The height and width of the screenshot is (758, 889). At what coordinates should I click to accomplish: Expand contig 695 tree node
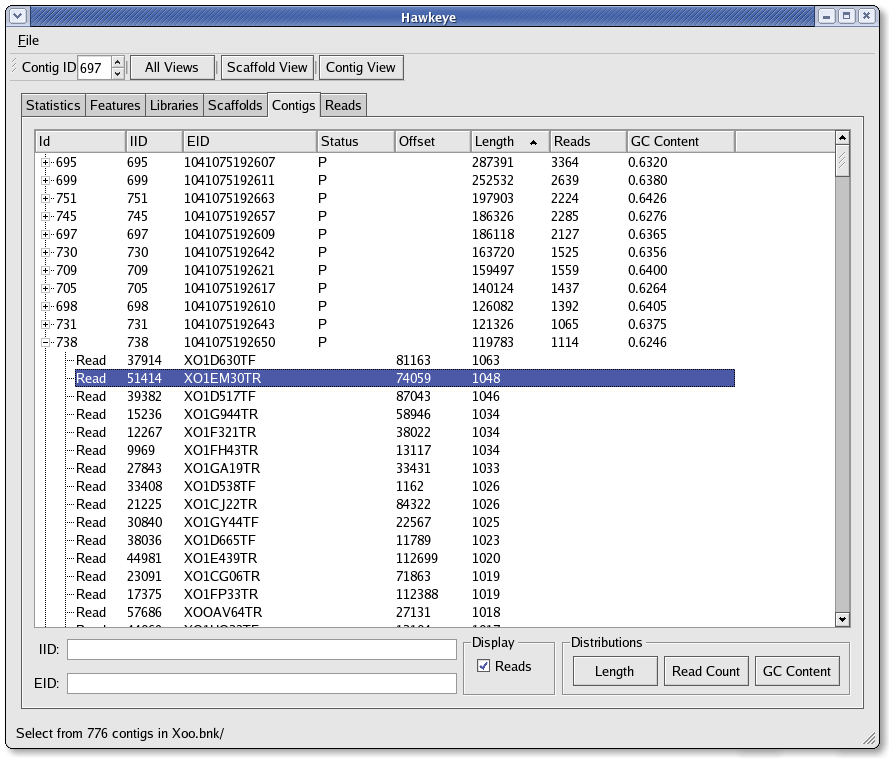[46, 162]
